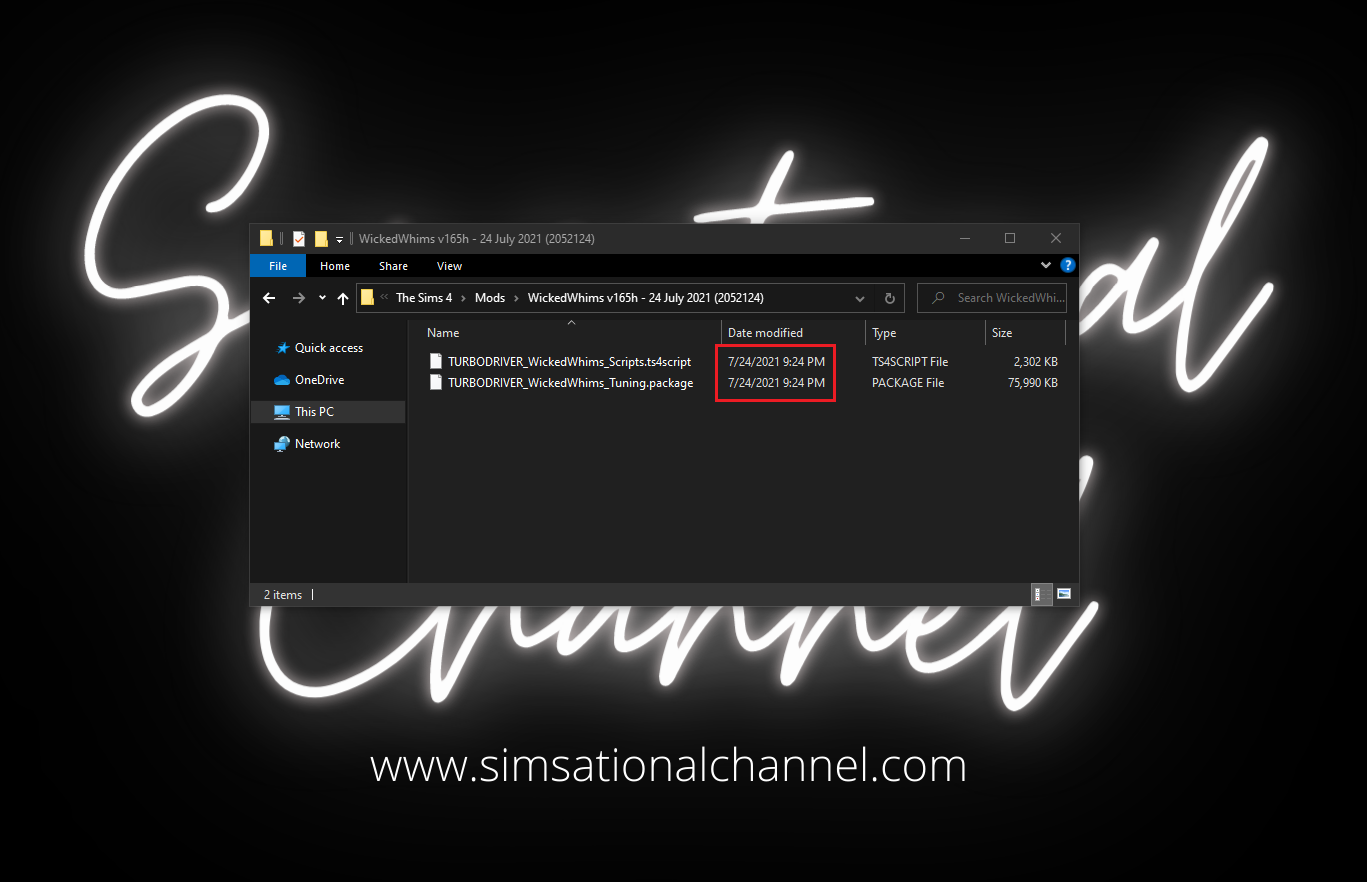Open the Home ribbon tab
The height and width of the screenshot is (882, 1367).
tap(335, 266)
